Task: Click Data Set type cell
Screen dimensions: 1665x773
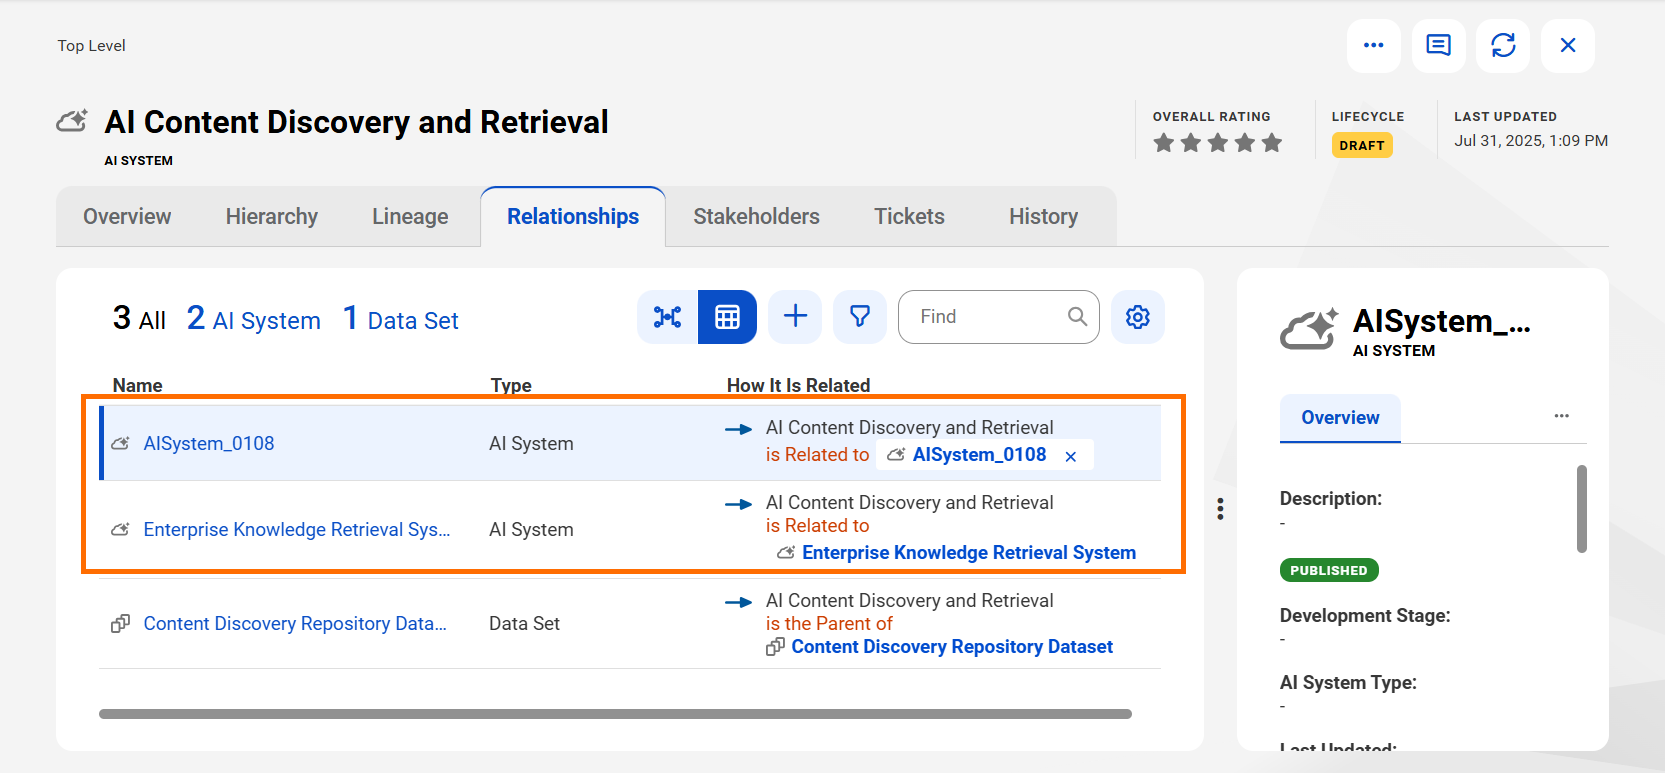Action: tap(524, 623)
